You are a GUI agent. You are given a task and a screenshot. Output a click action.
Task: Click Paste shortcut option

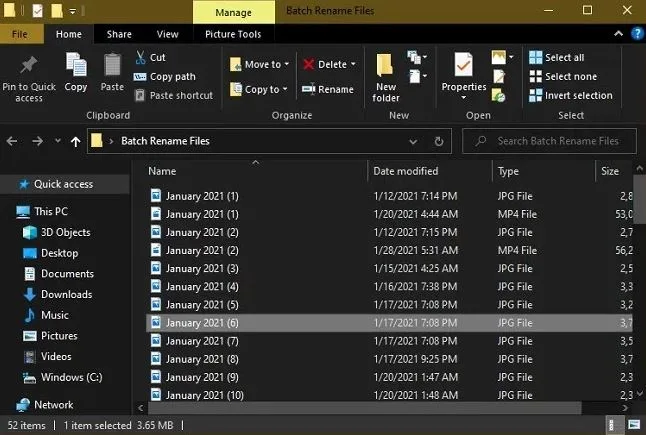click(x=174, y=96)
